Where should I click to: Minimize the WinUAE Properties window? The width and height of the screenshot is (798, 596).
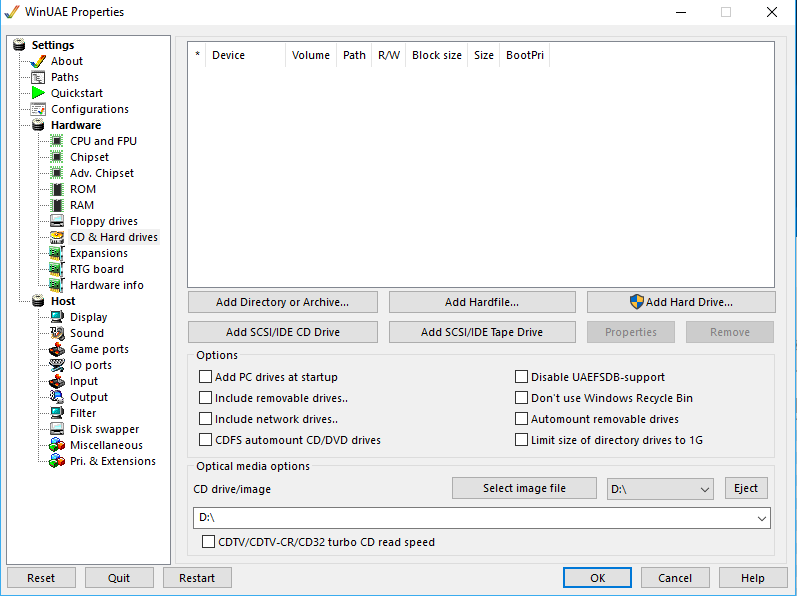[681, 12]
